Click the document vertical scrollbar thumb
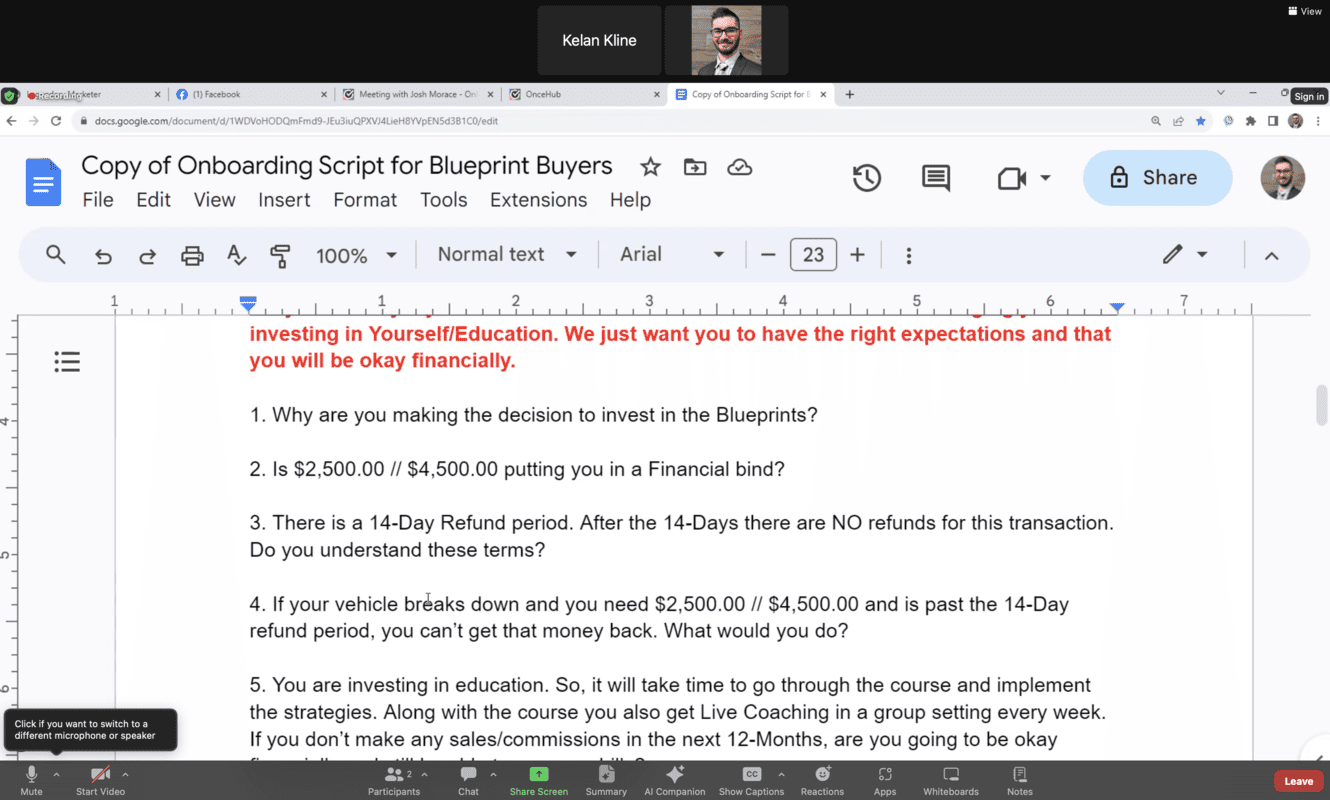Screen dimensions: 1330x800 1321,405
